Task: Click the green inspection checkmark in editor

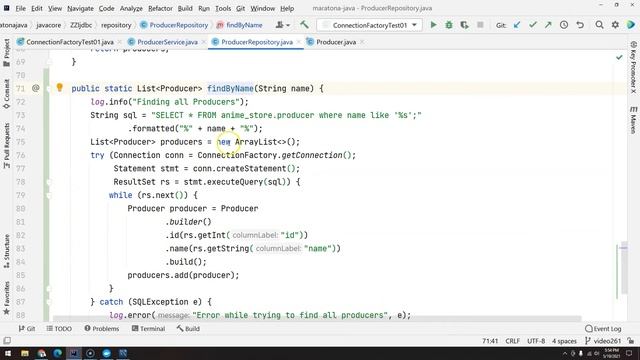Action: [x=619, y=58]
